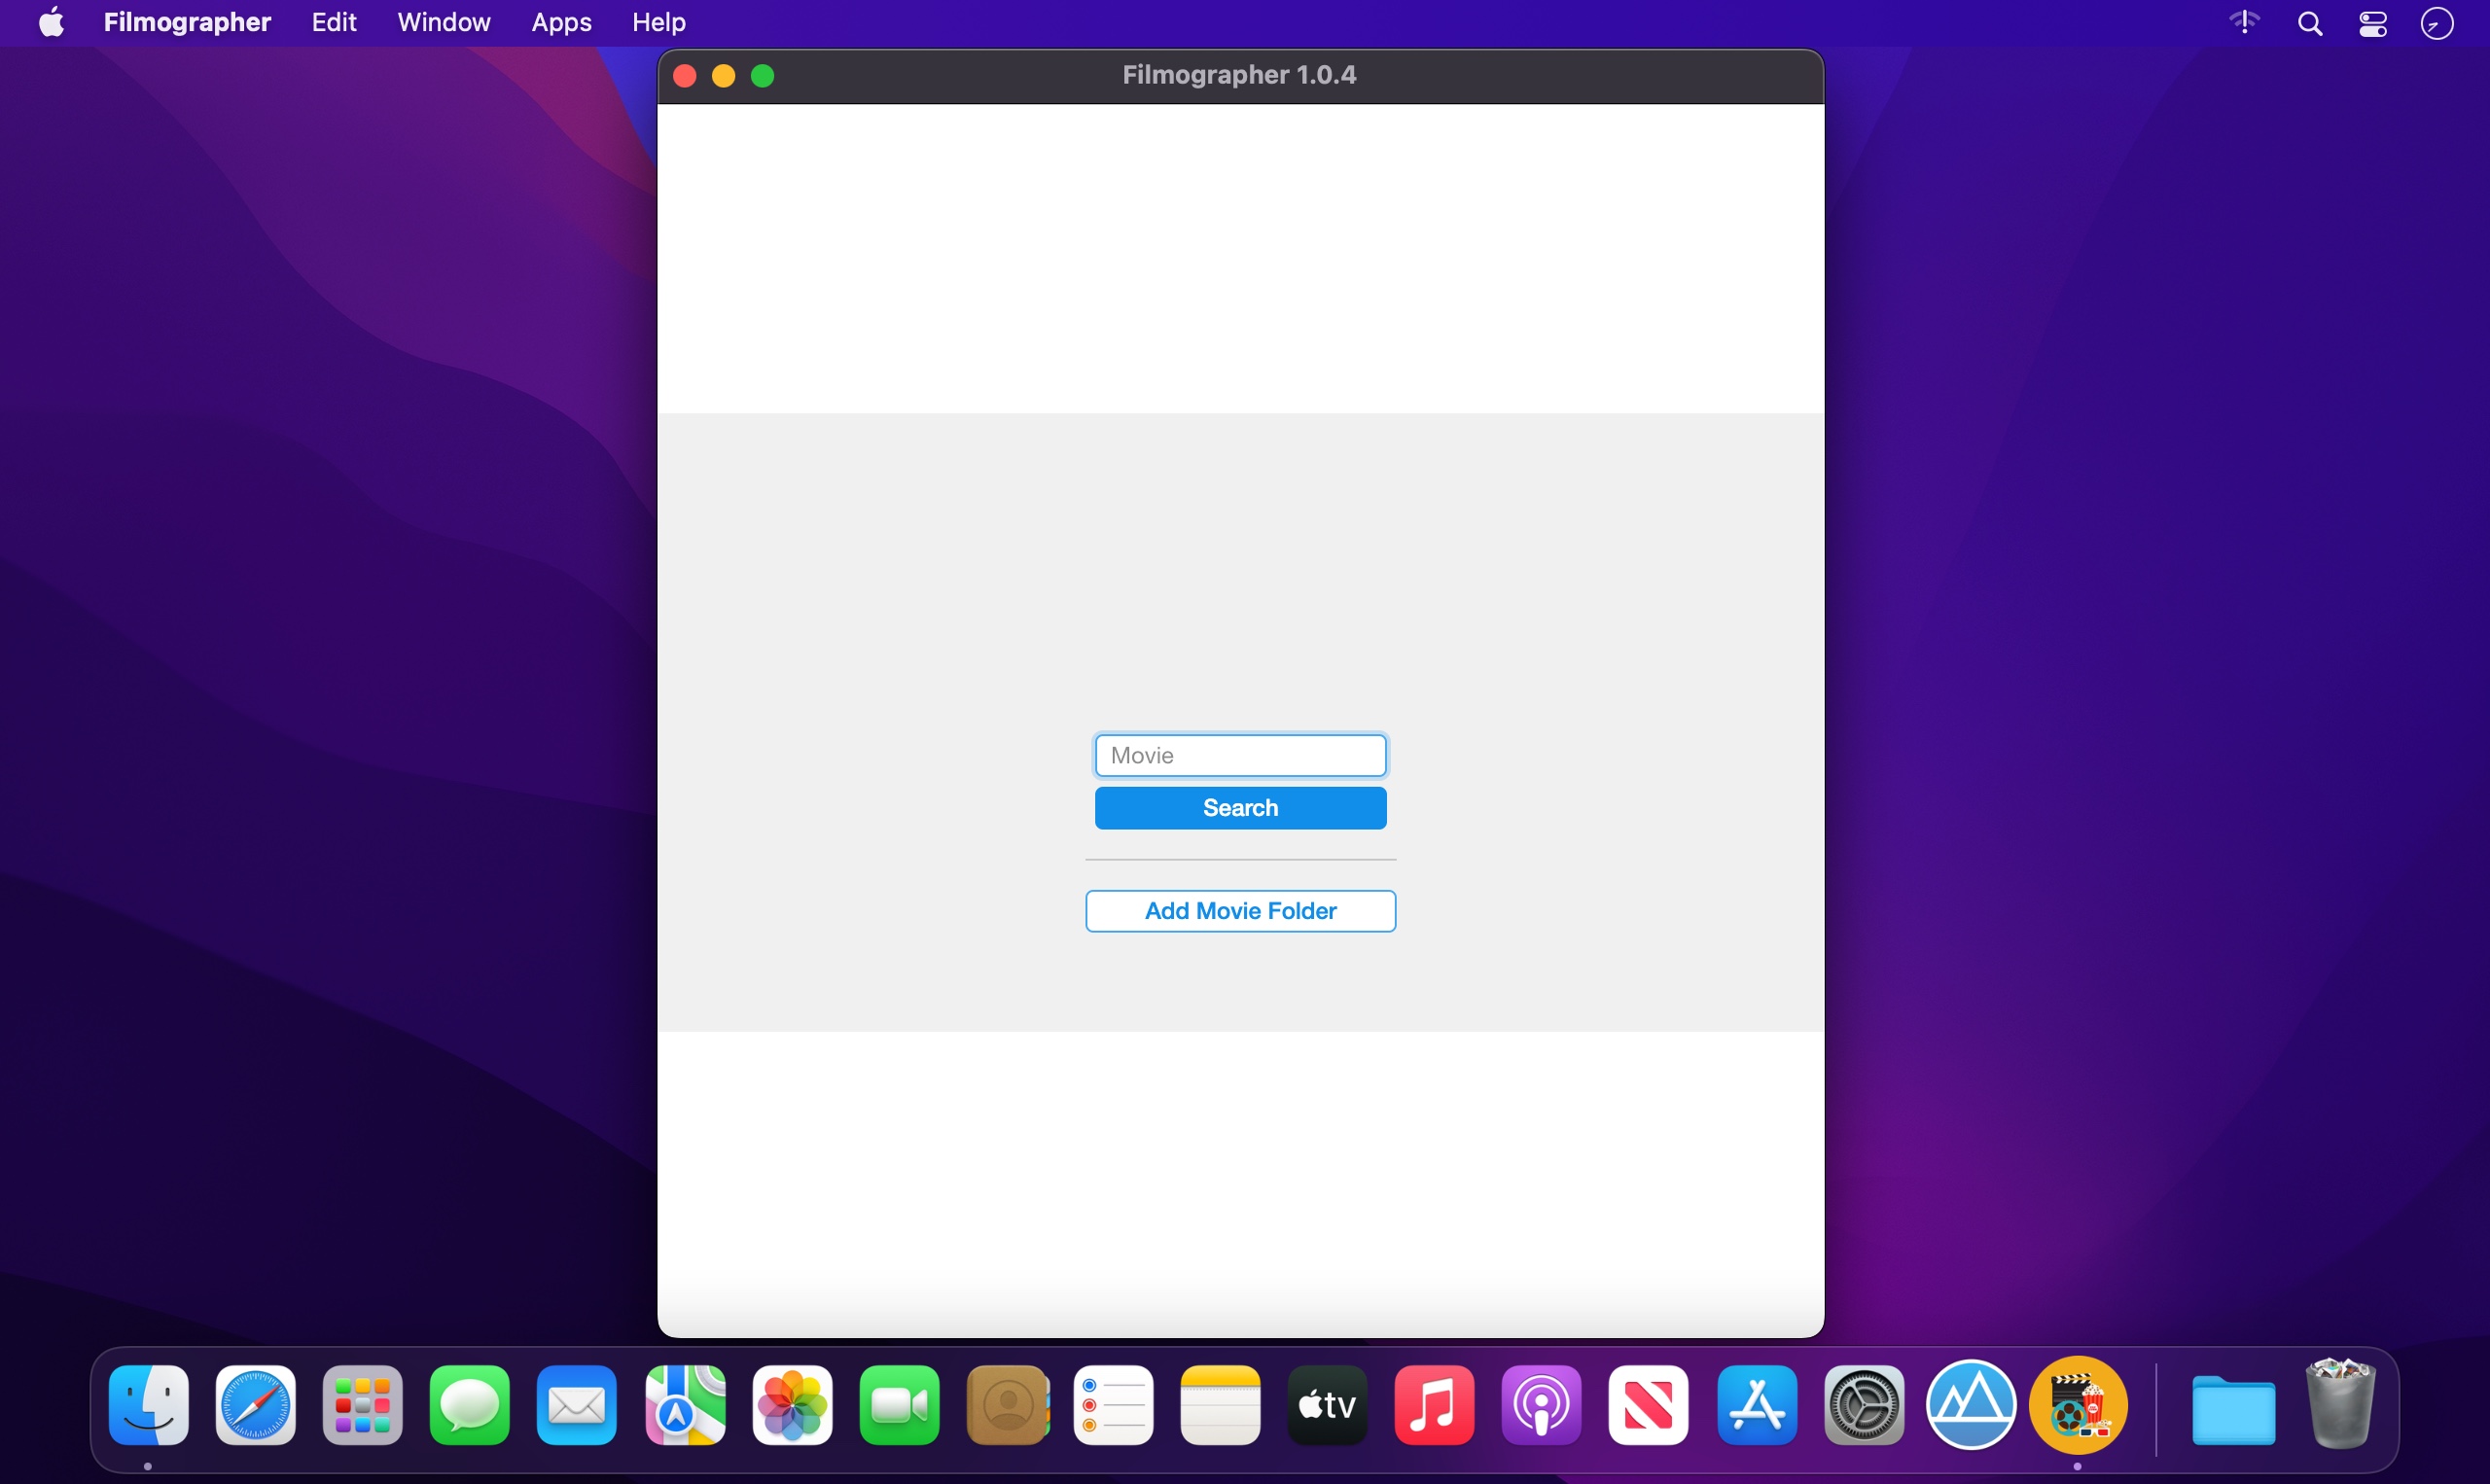Click the clock icon in the menu bar

[2437, 23]
